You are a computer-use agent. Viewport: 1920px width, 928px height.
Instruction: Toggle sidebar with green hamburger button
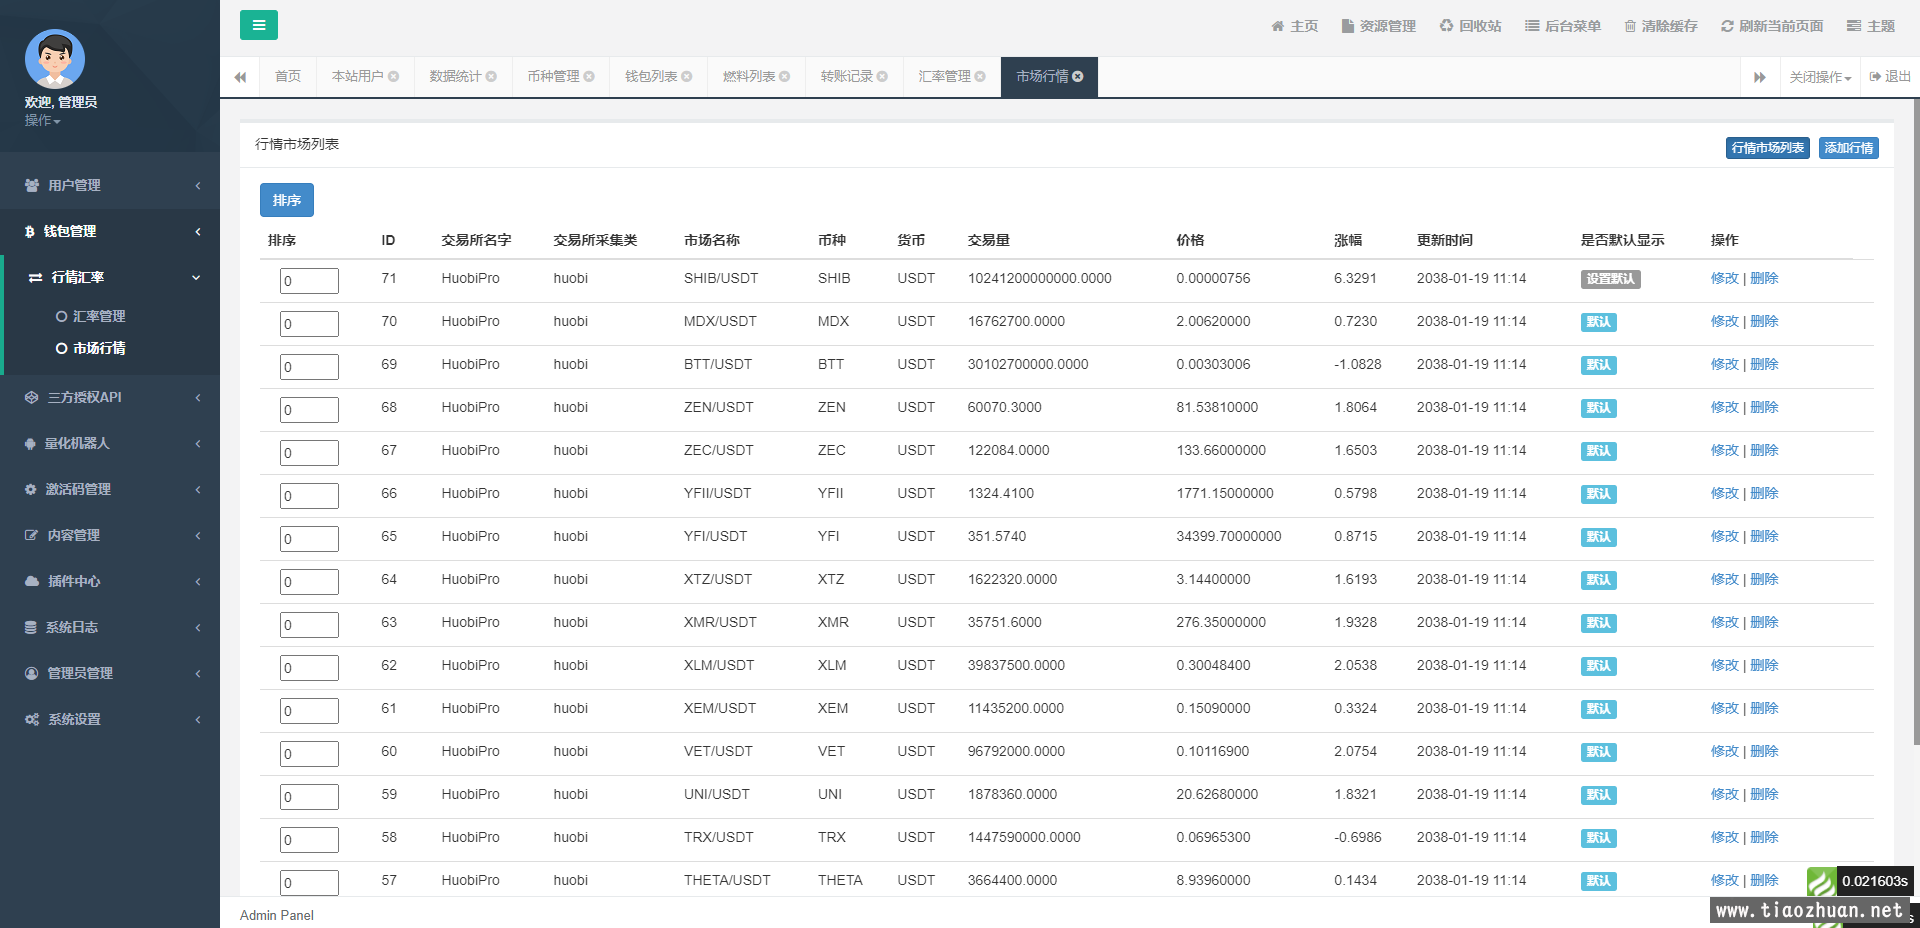click(x=258, y=25)
